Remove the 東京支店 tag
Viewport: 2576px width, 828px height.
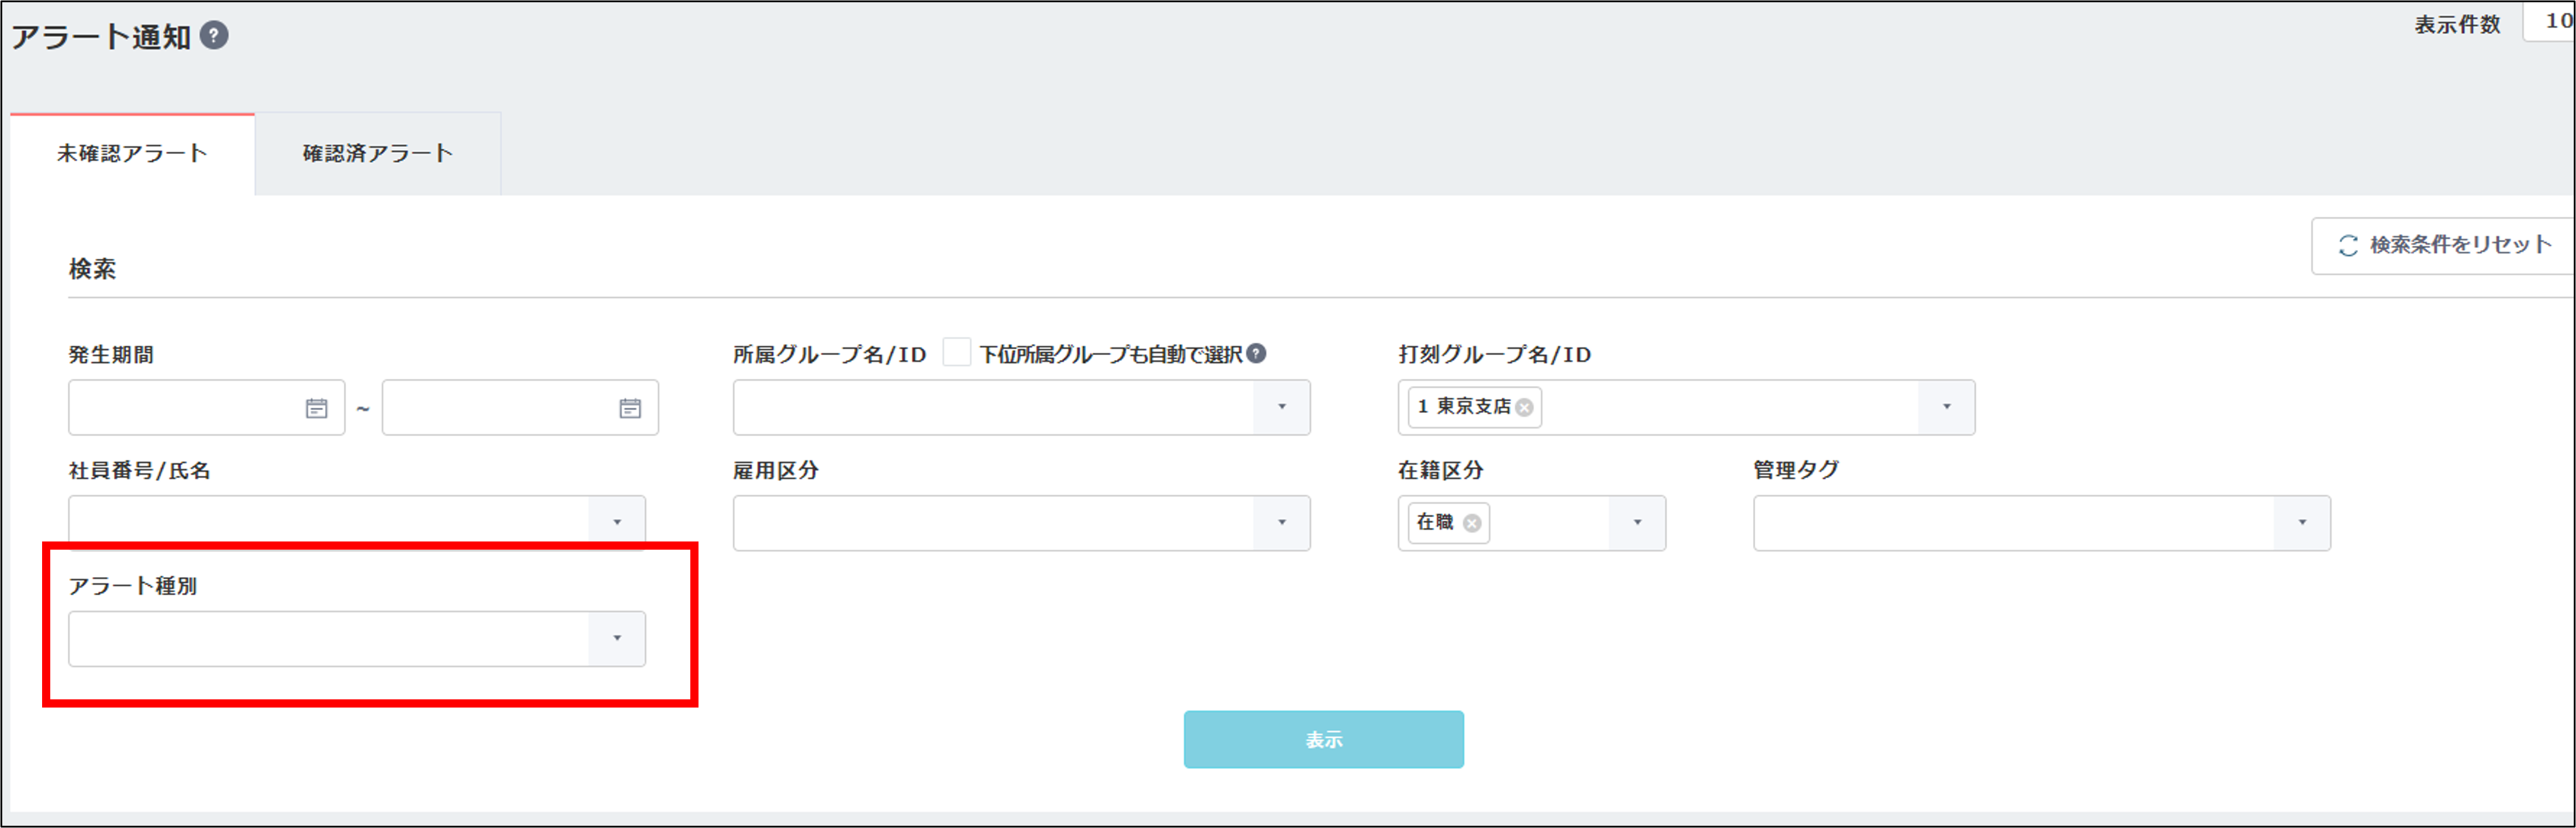(1524, 408)
